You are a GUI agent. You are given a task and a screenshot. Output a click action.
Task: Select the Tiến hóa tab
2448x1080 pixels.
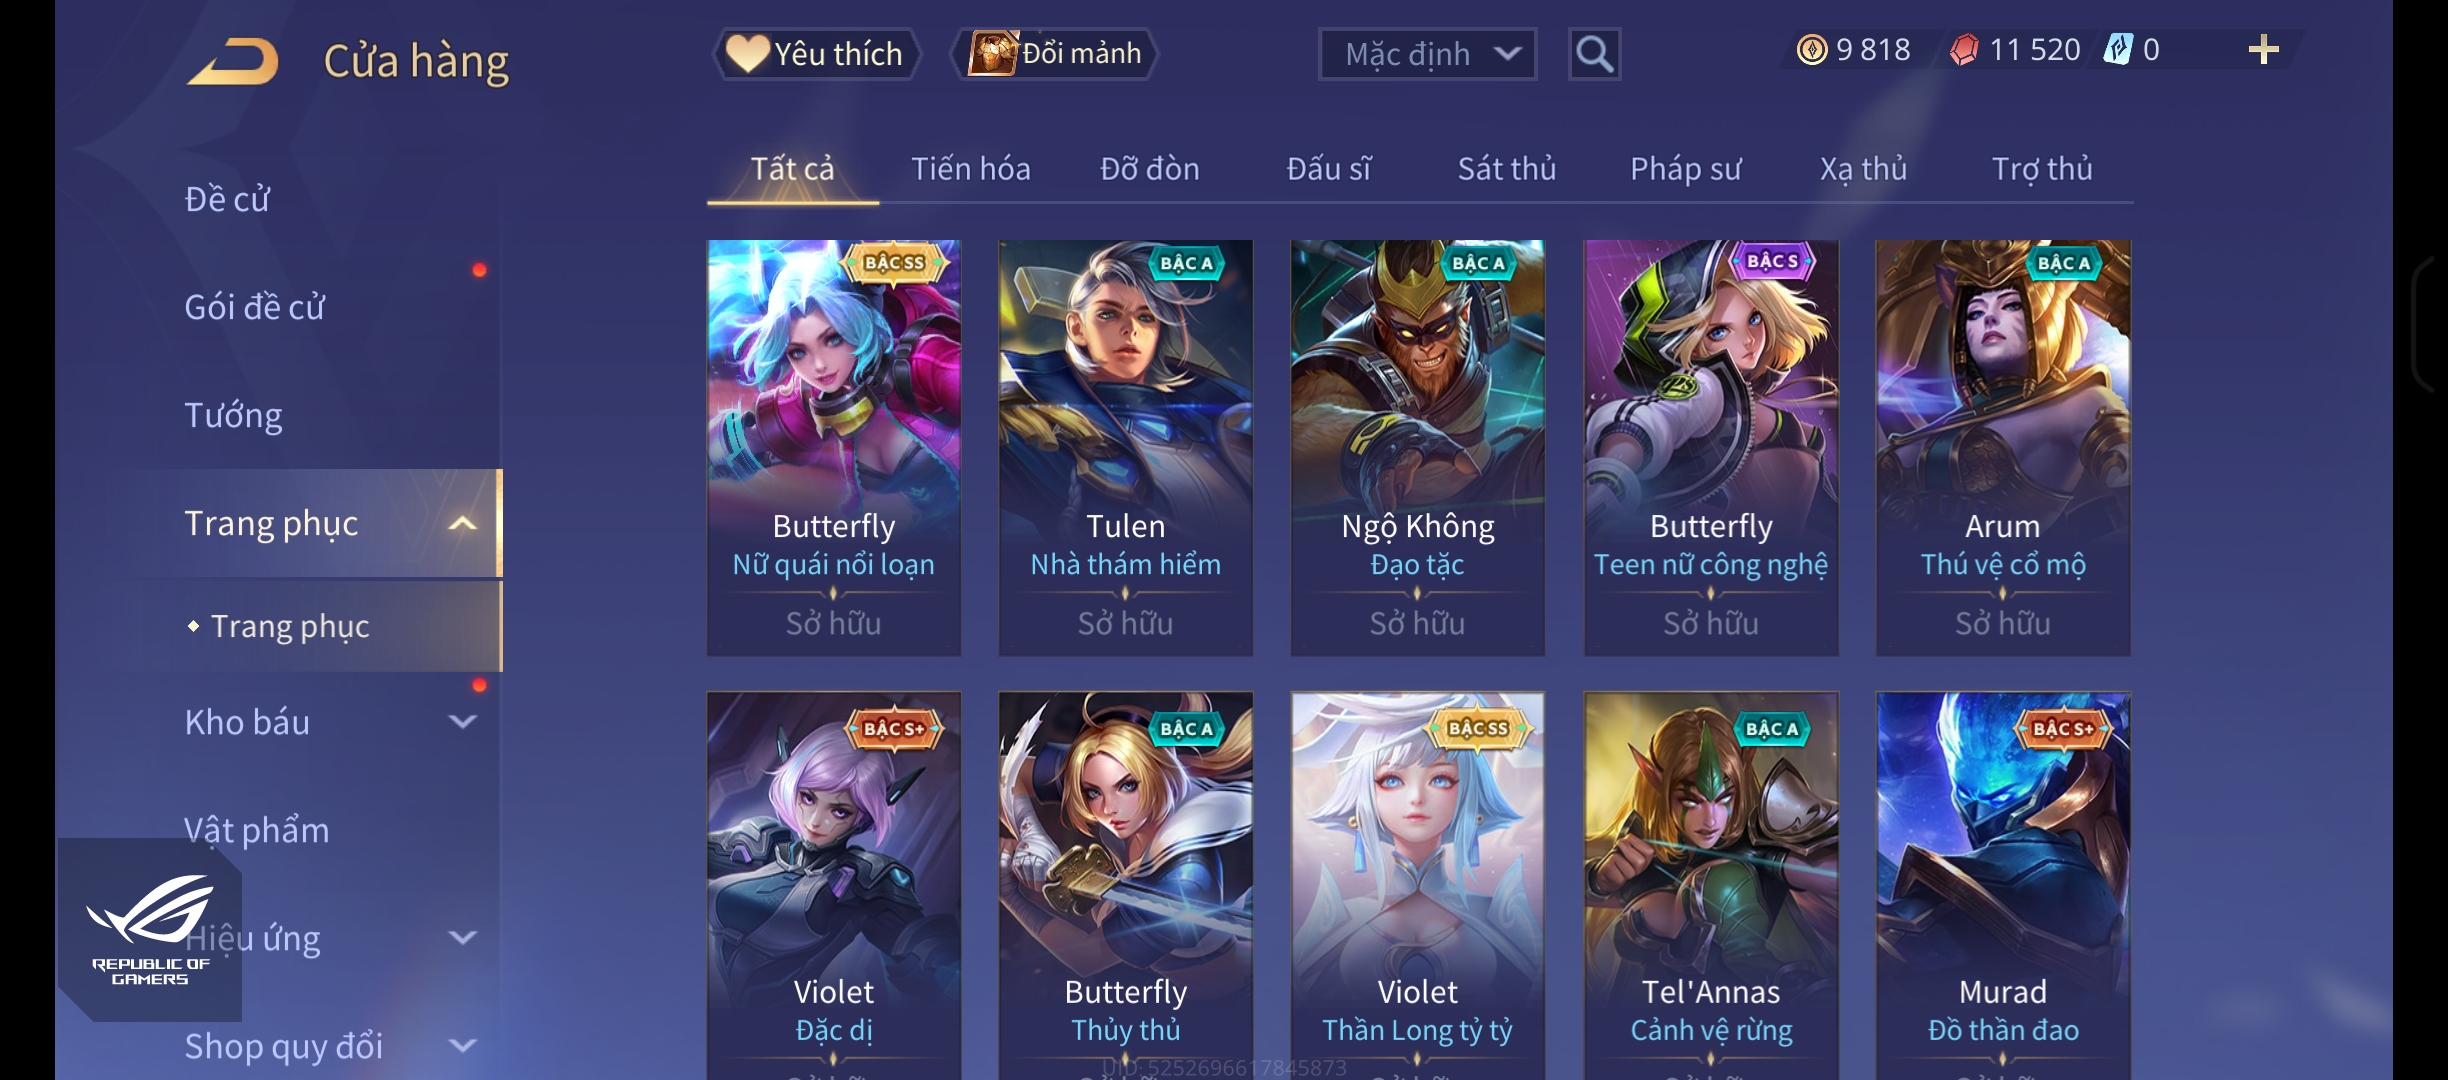coord(970,168)
